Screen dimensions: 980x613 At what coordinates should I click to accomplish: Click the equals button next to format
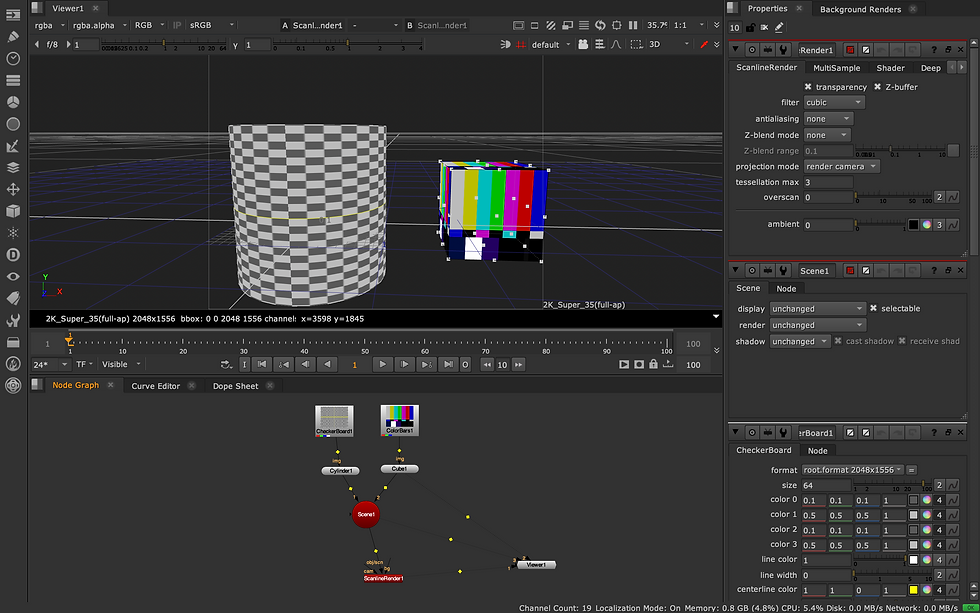click(911, 470)
